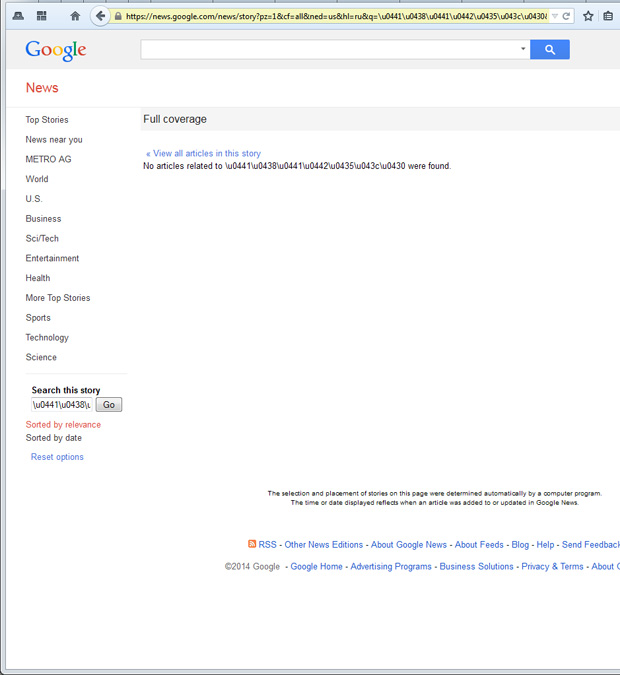
Task: Open the News heading link
Action: click(x=42, y=87)
